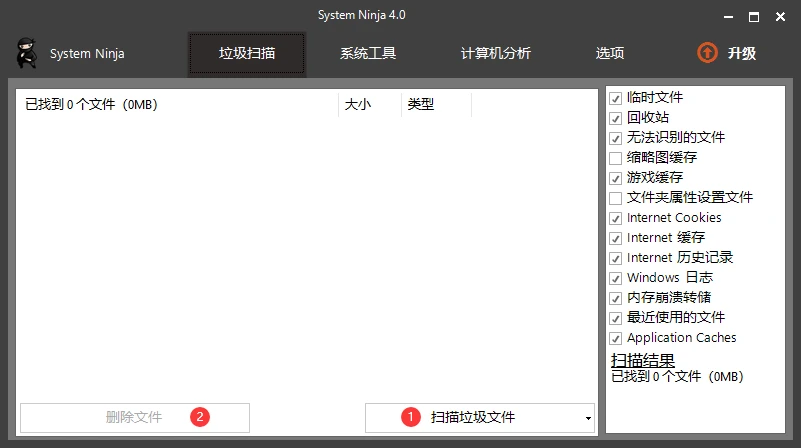Click the System Ninja brand name text
Screen dimensions: 801x448
click(87, 54)
